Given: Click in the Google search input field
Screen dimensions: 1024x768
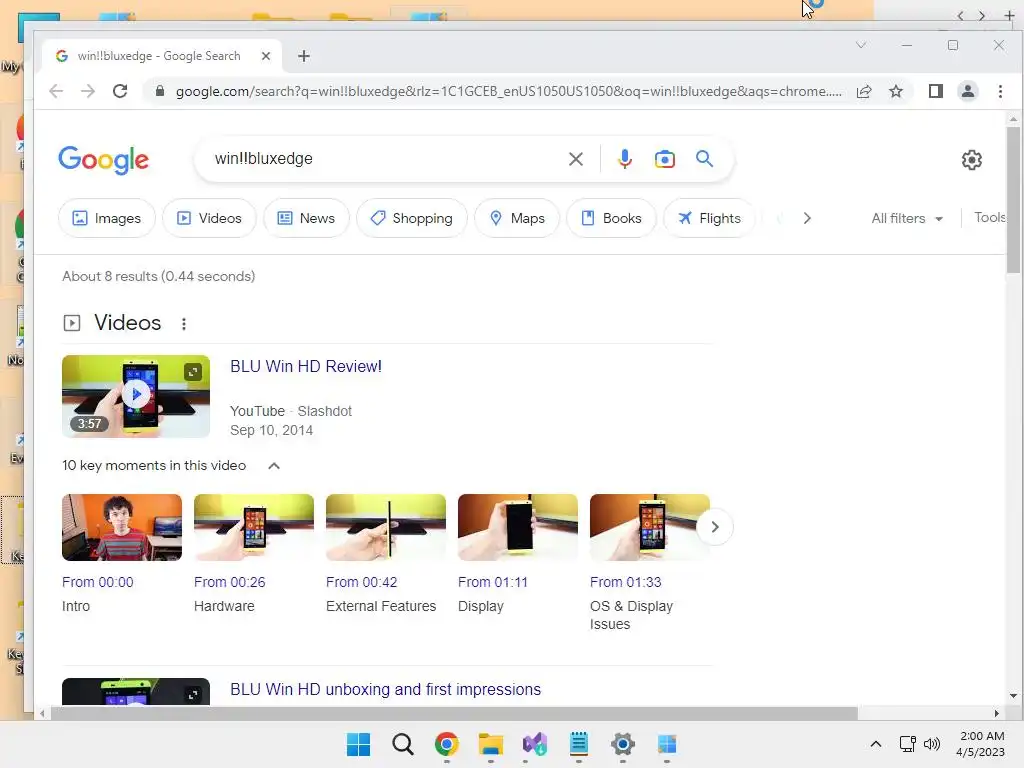Looking at the screenshot, I should [x=385, y=159].
